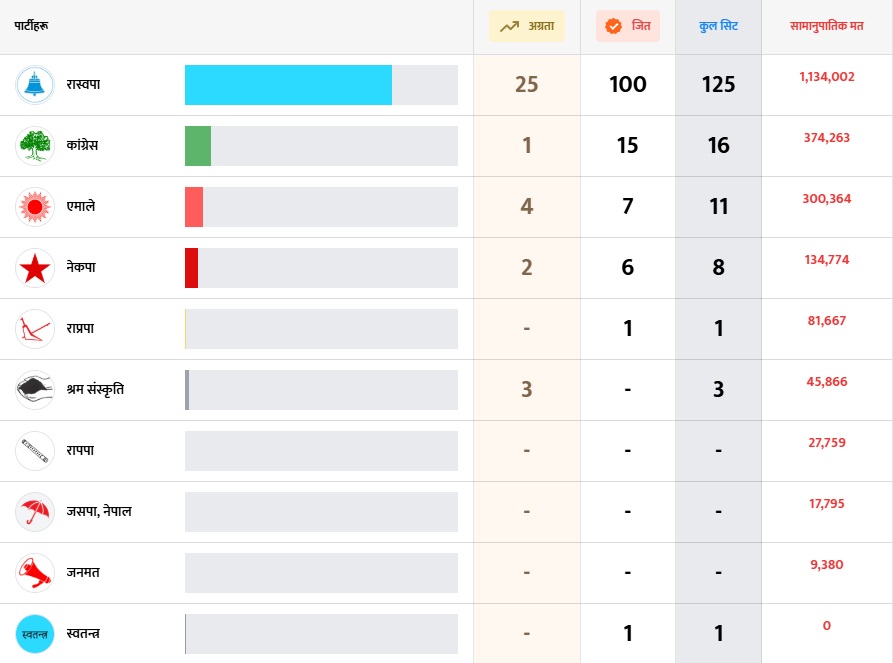Image resolution: width=893 pixels, height=663 pixels.
Task: Click the एमाले sun party logo
Action: click(x=35, y=207)
